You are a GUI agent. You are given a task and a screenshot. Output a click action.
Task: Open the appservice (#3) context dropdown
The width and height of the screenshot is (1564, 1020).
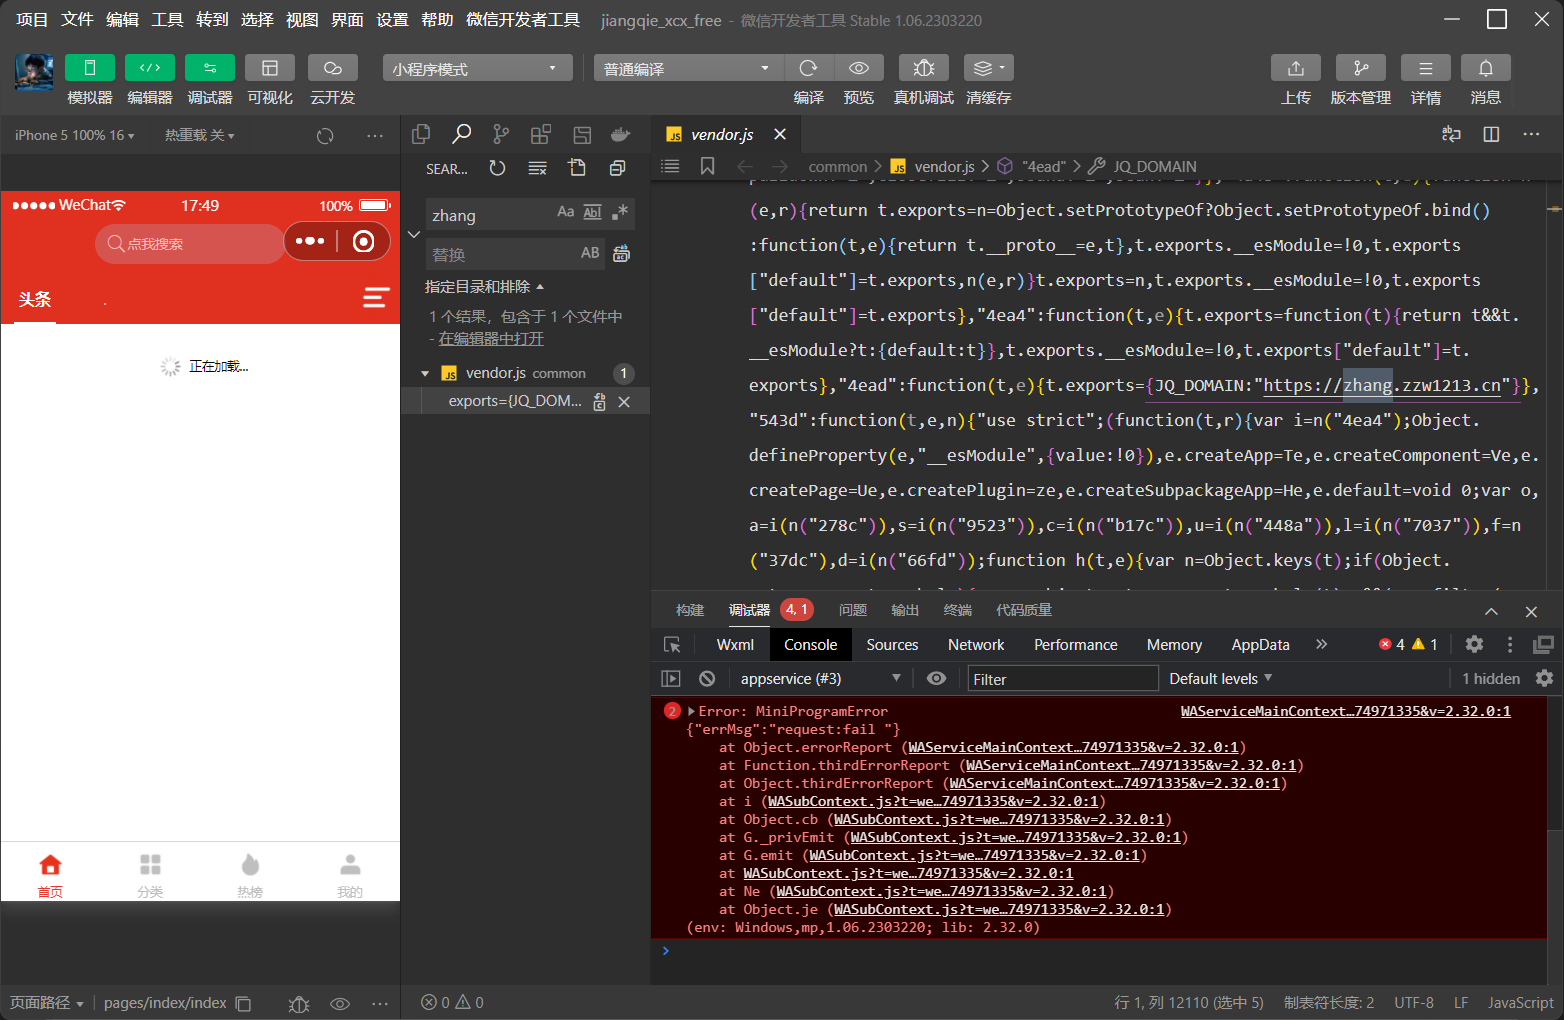pyautogui.click(x=820, y=678)
